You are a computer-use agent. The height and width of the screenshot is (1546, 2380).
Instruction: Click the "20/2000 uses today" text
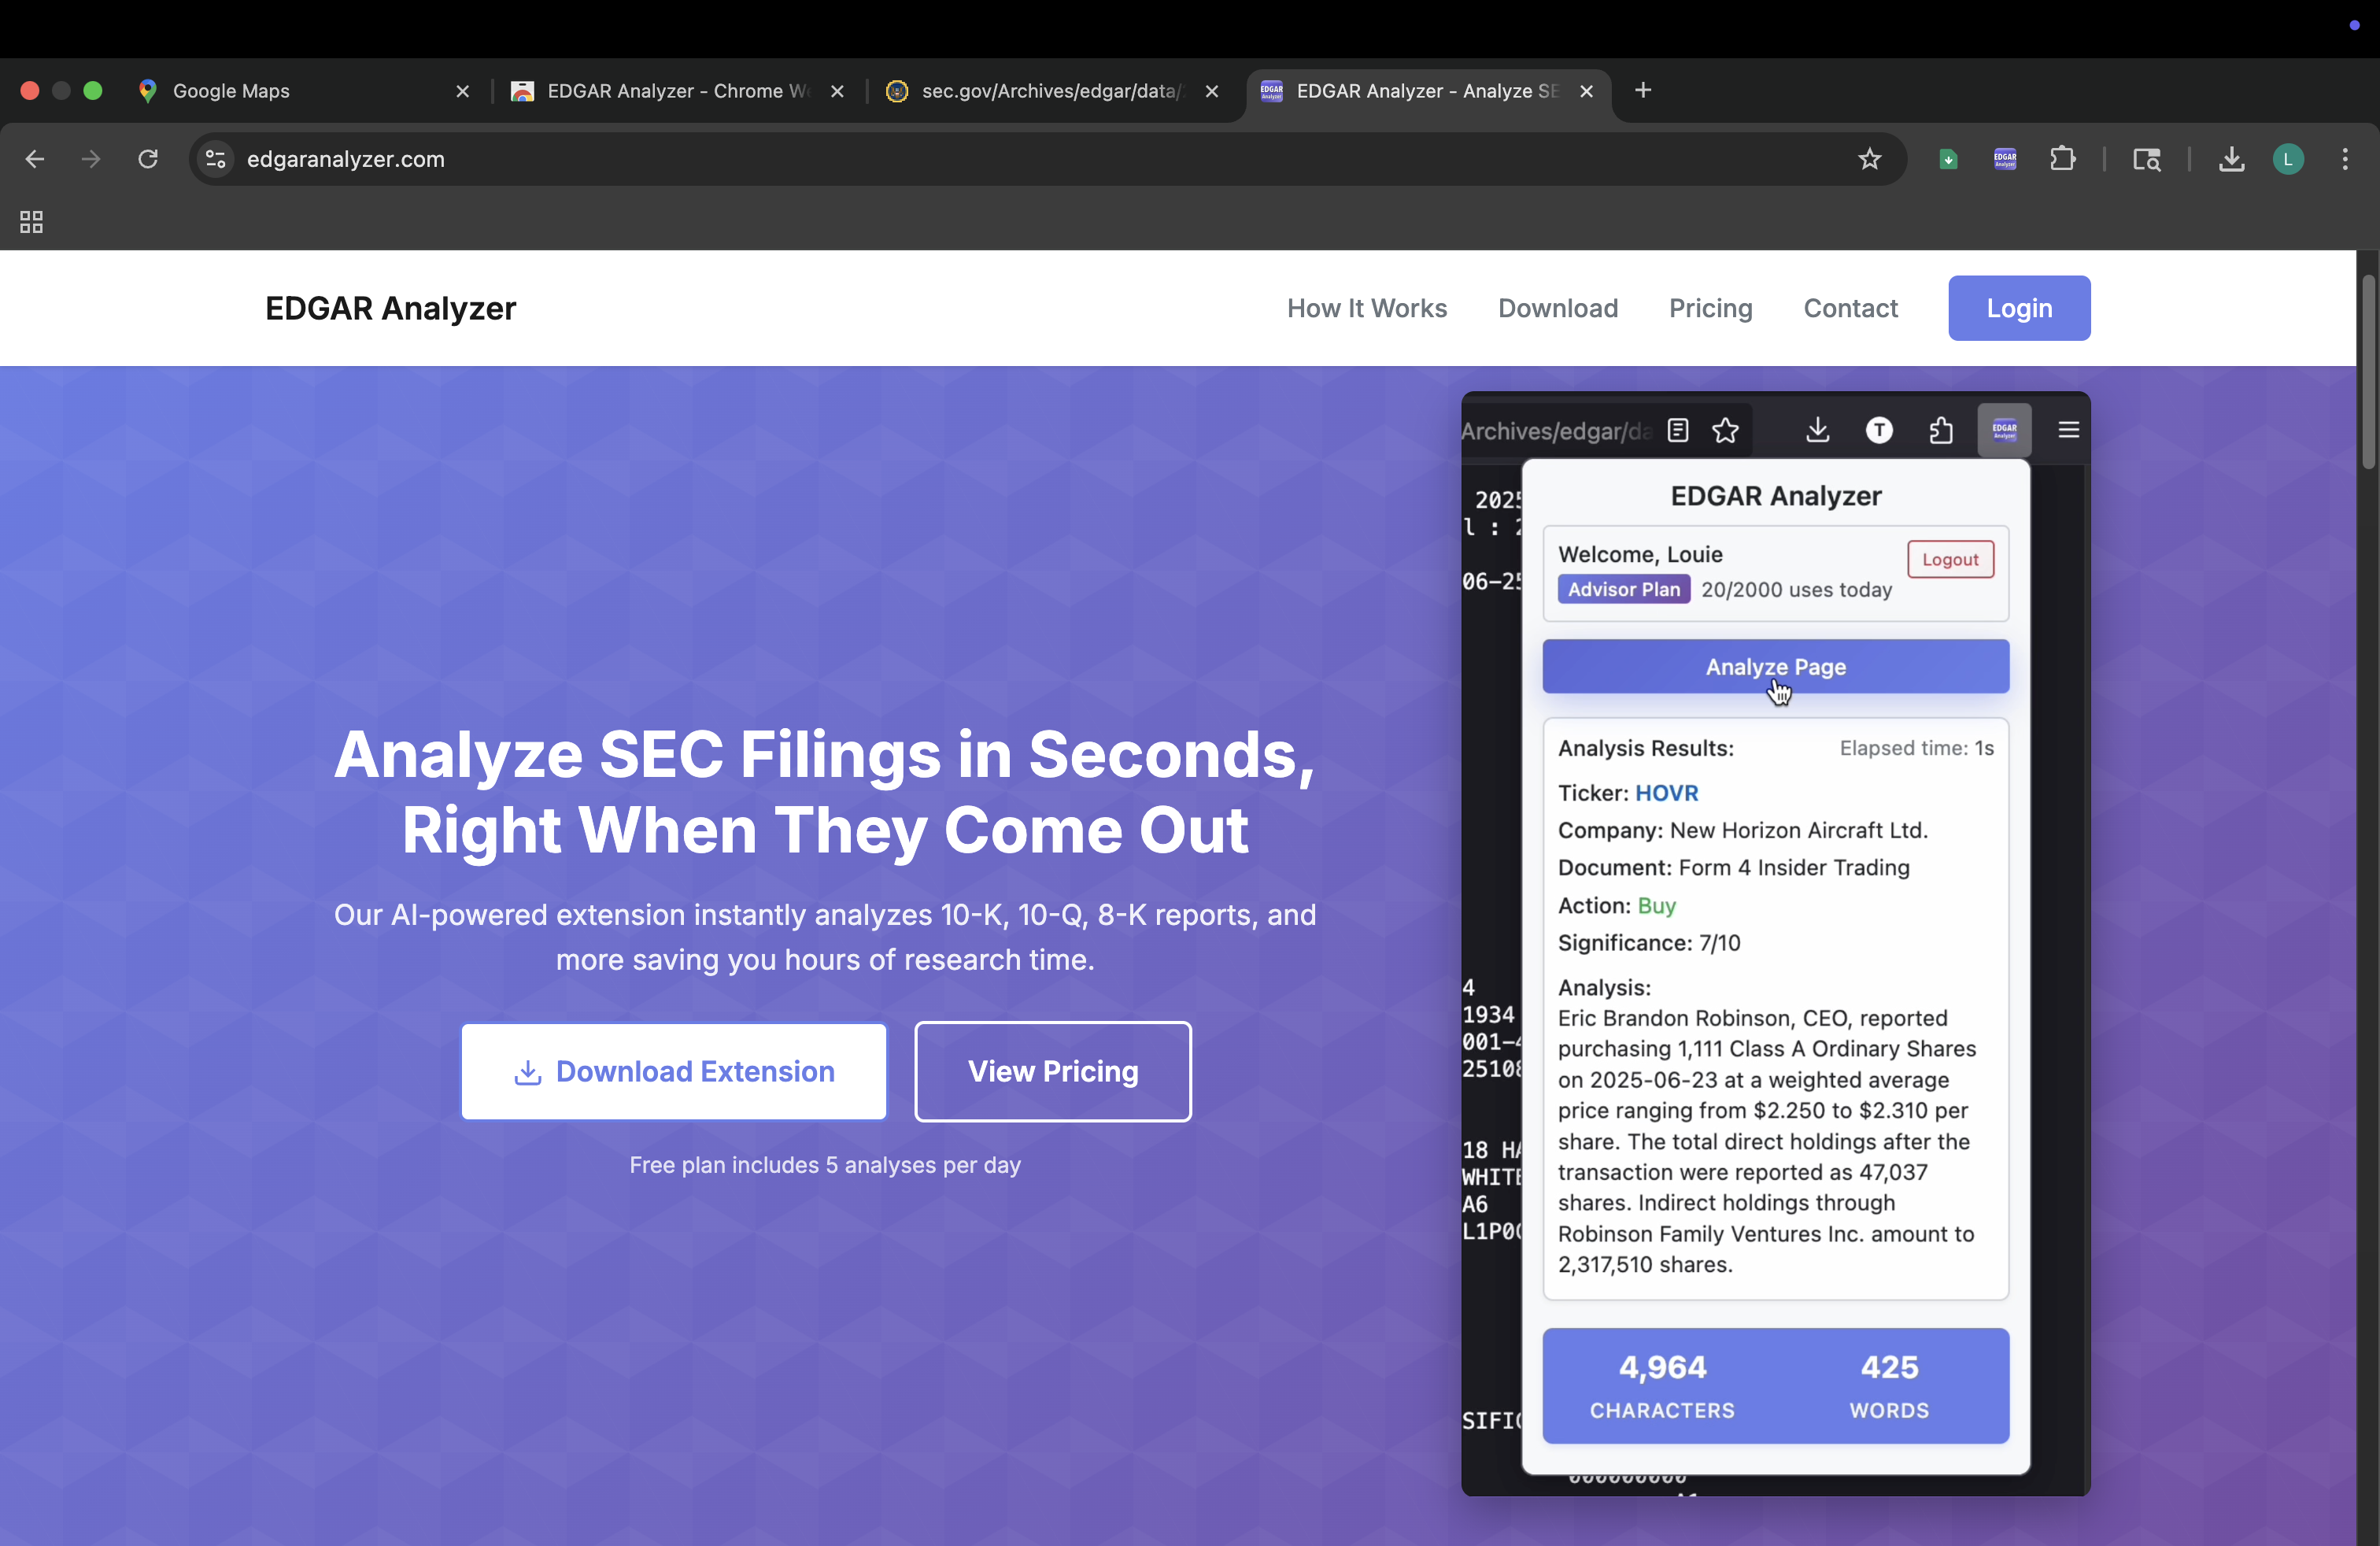click(x=1796, y=590)
